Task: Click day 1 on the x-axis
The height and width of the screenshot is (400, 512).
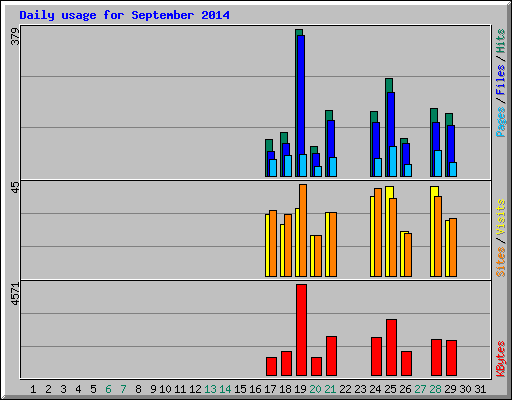Action: [33, 389]
